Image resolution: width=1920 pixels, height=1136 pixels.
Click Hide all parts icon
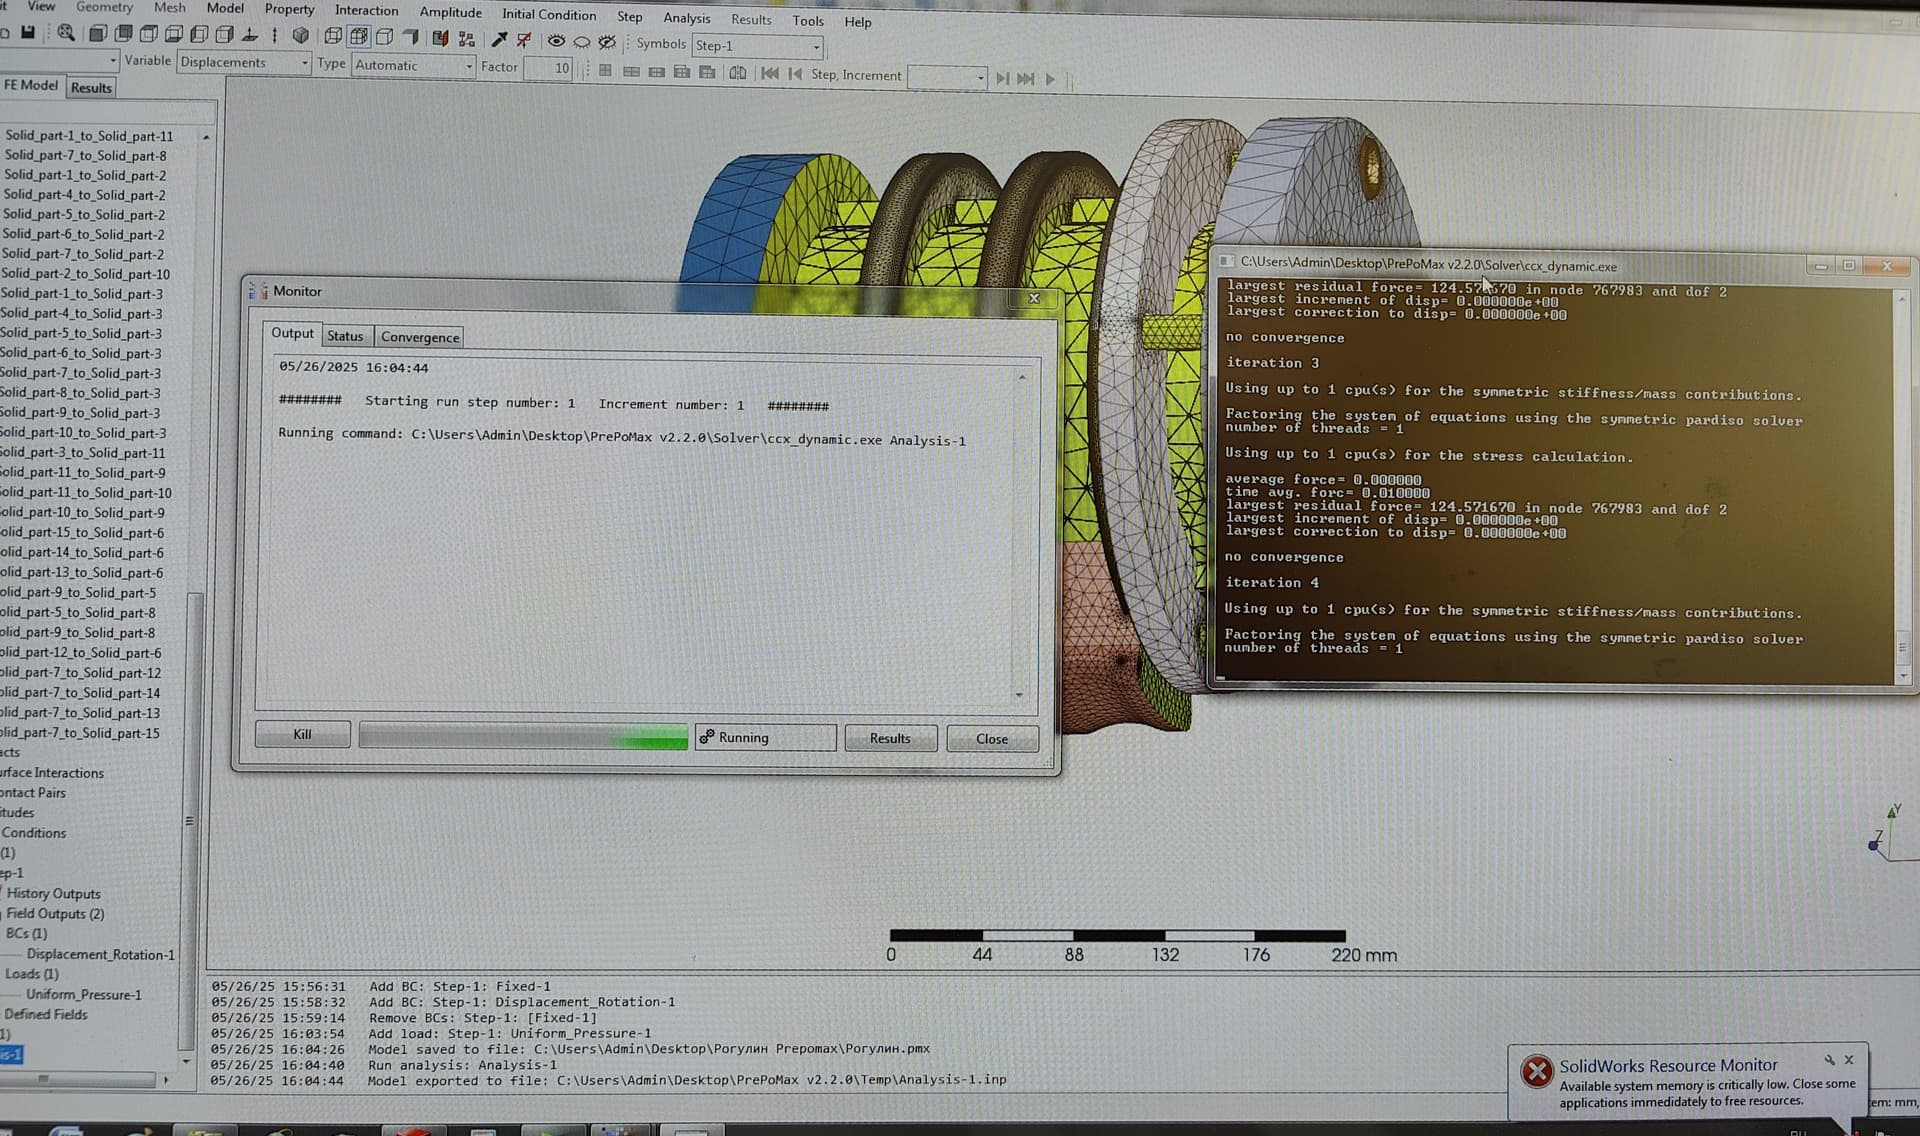pos(581,41)
